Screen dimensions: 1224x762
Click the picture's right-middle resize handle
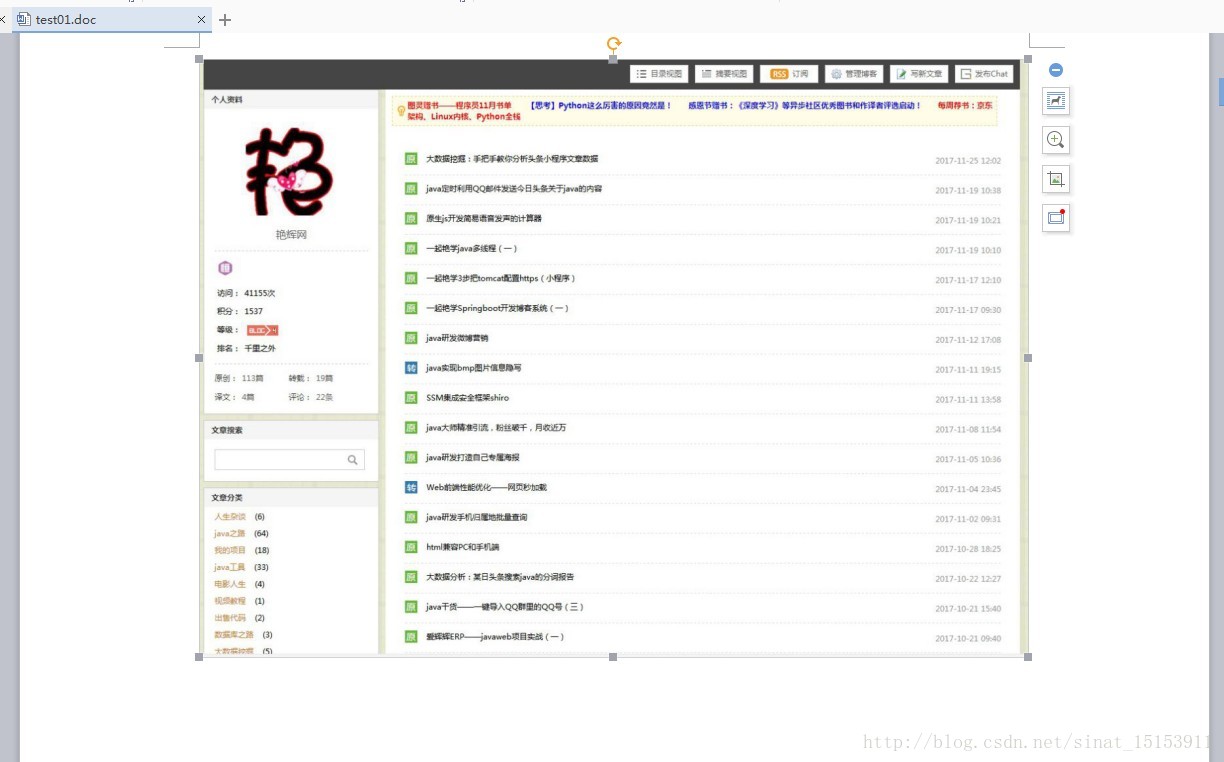1028,358
